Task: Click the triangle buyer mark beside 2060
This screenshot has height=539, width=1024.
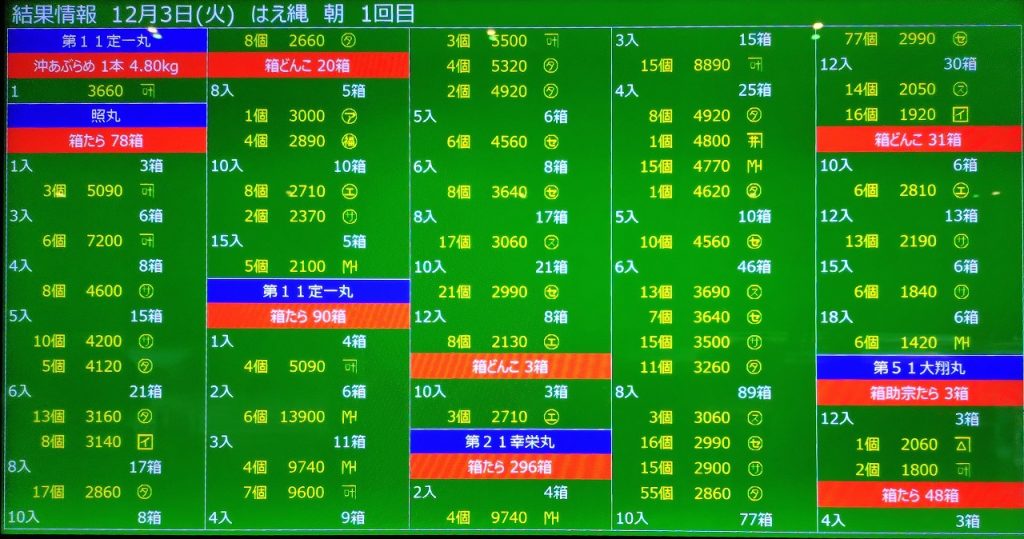Action: pyautogui.click(x=961, y=444)
